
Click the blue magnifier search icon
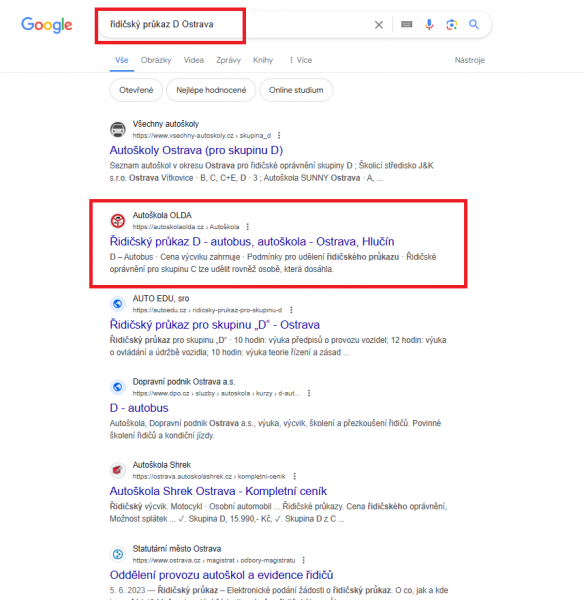click(x=474, y=24)
